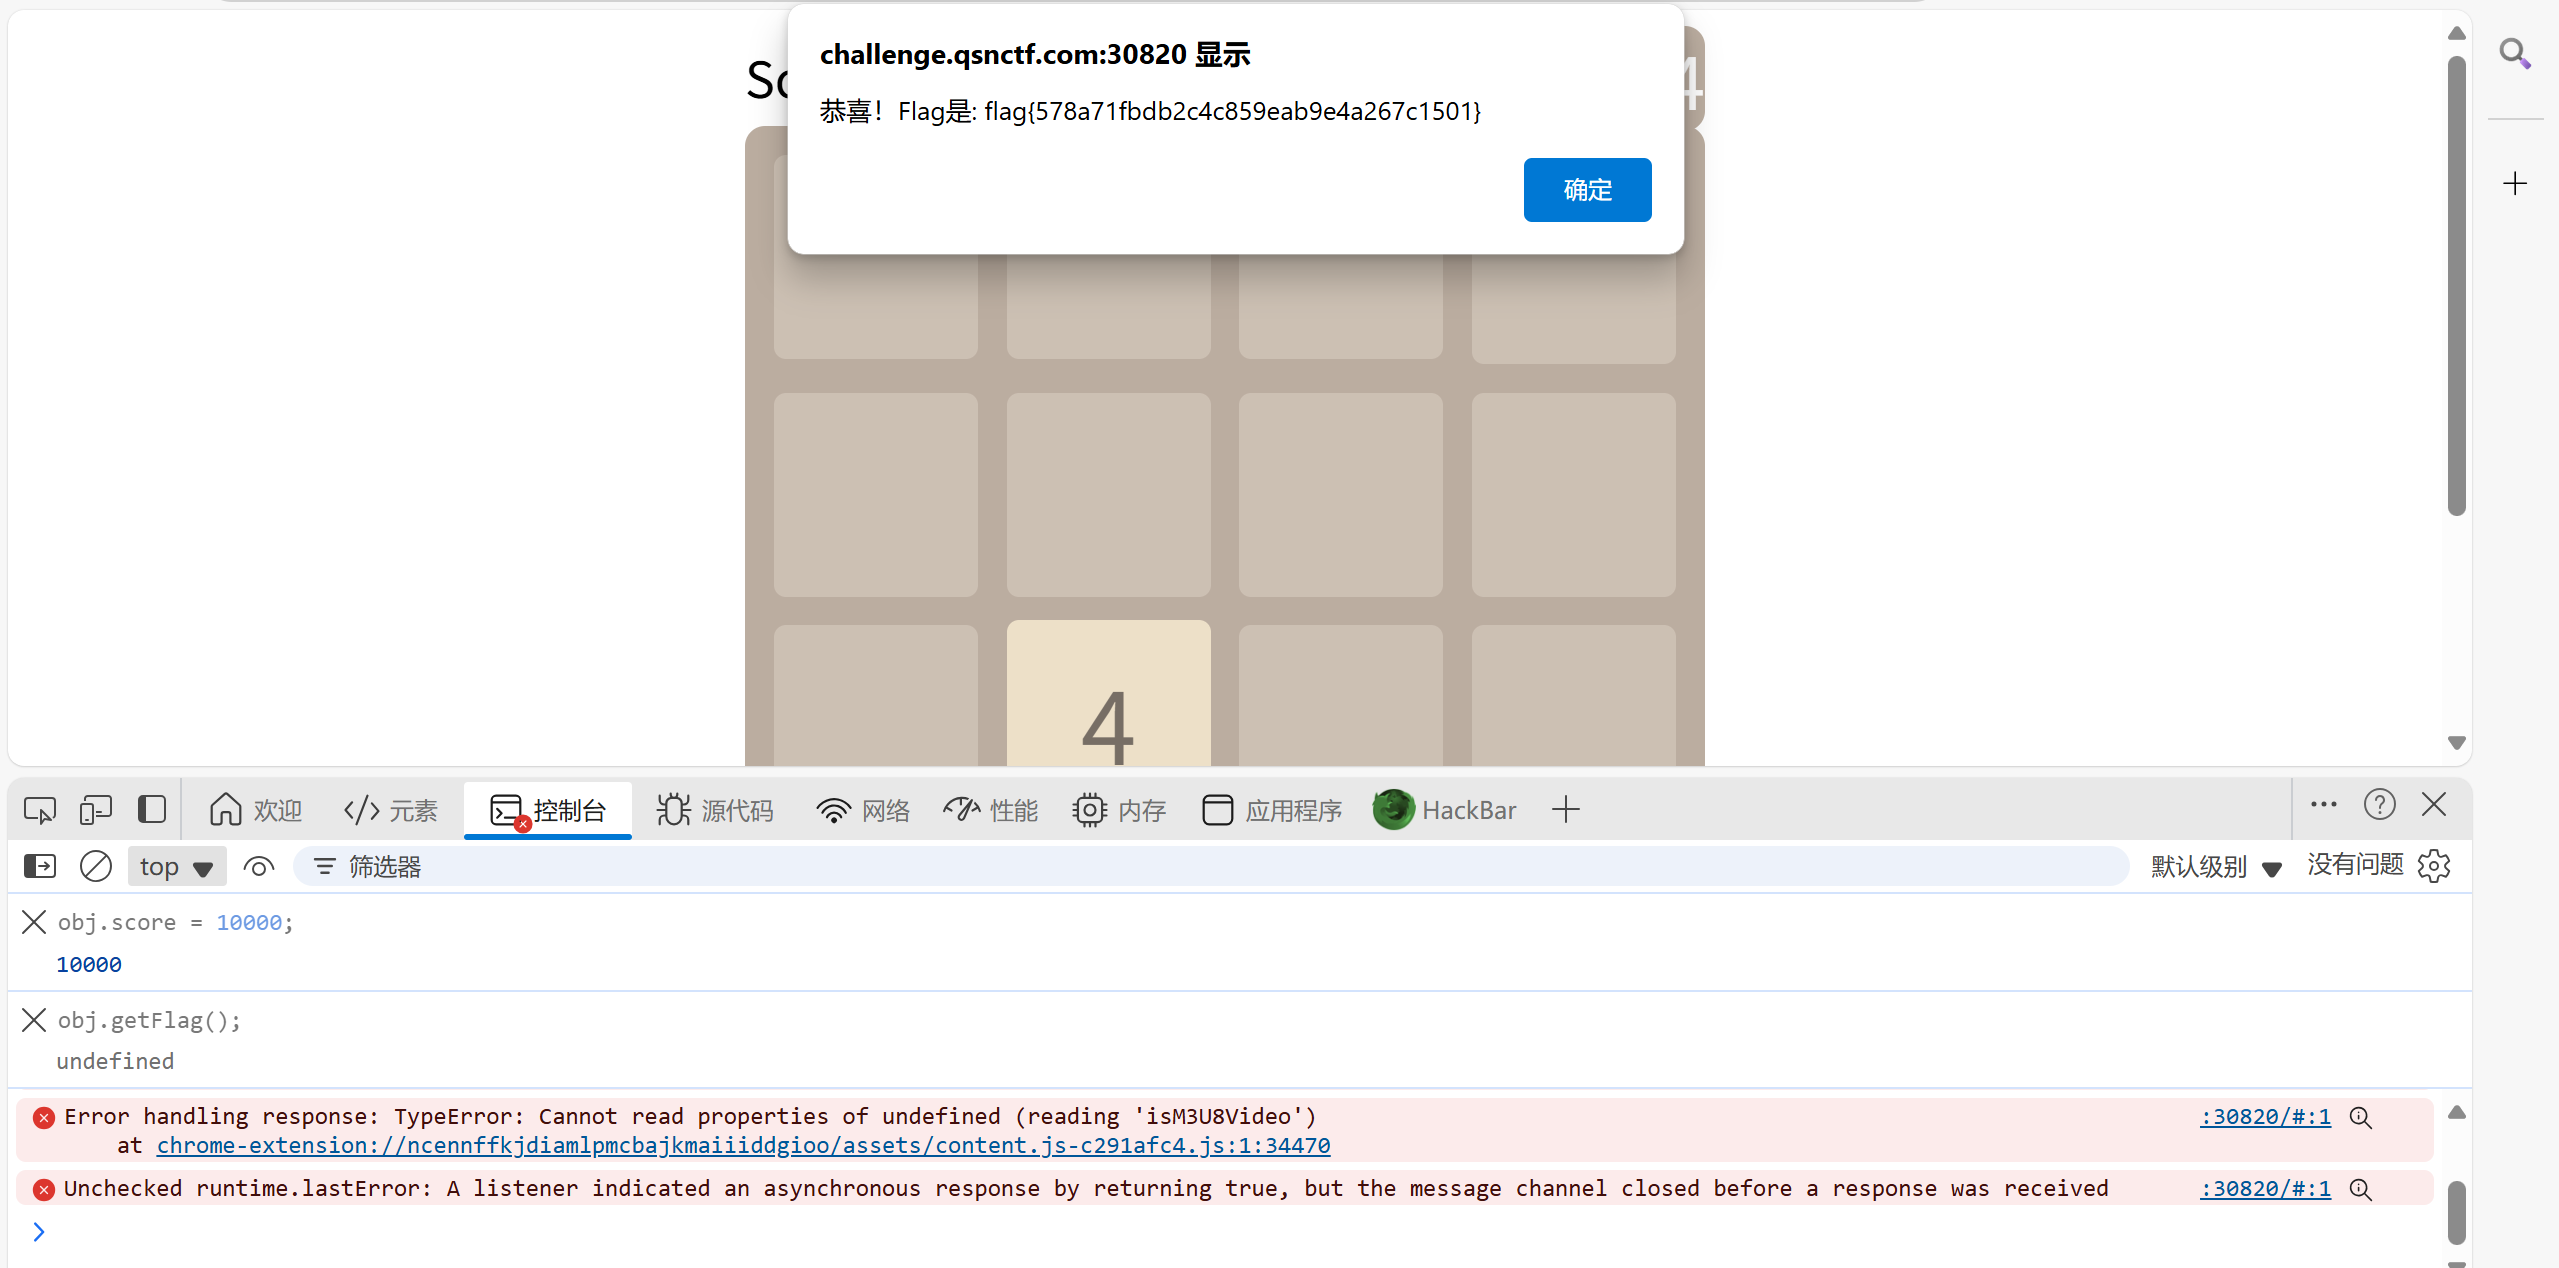Toggle device emulation icon
2559x1268 pixels.
pyautogui.click(x=96, y=809)
